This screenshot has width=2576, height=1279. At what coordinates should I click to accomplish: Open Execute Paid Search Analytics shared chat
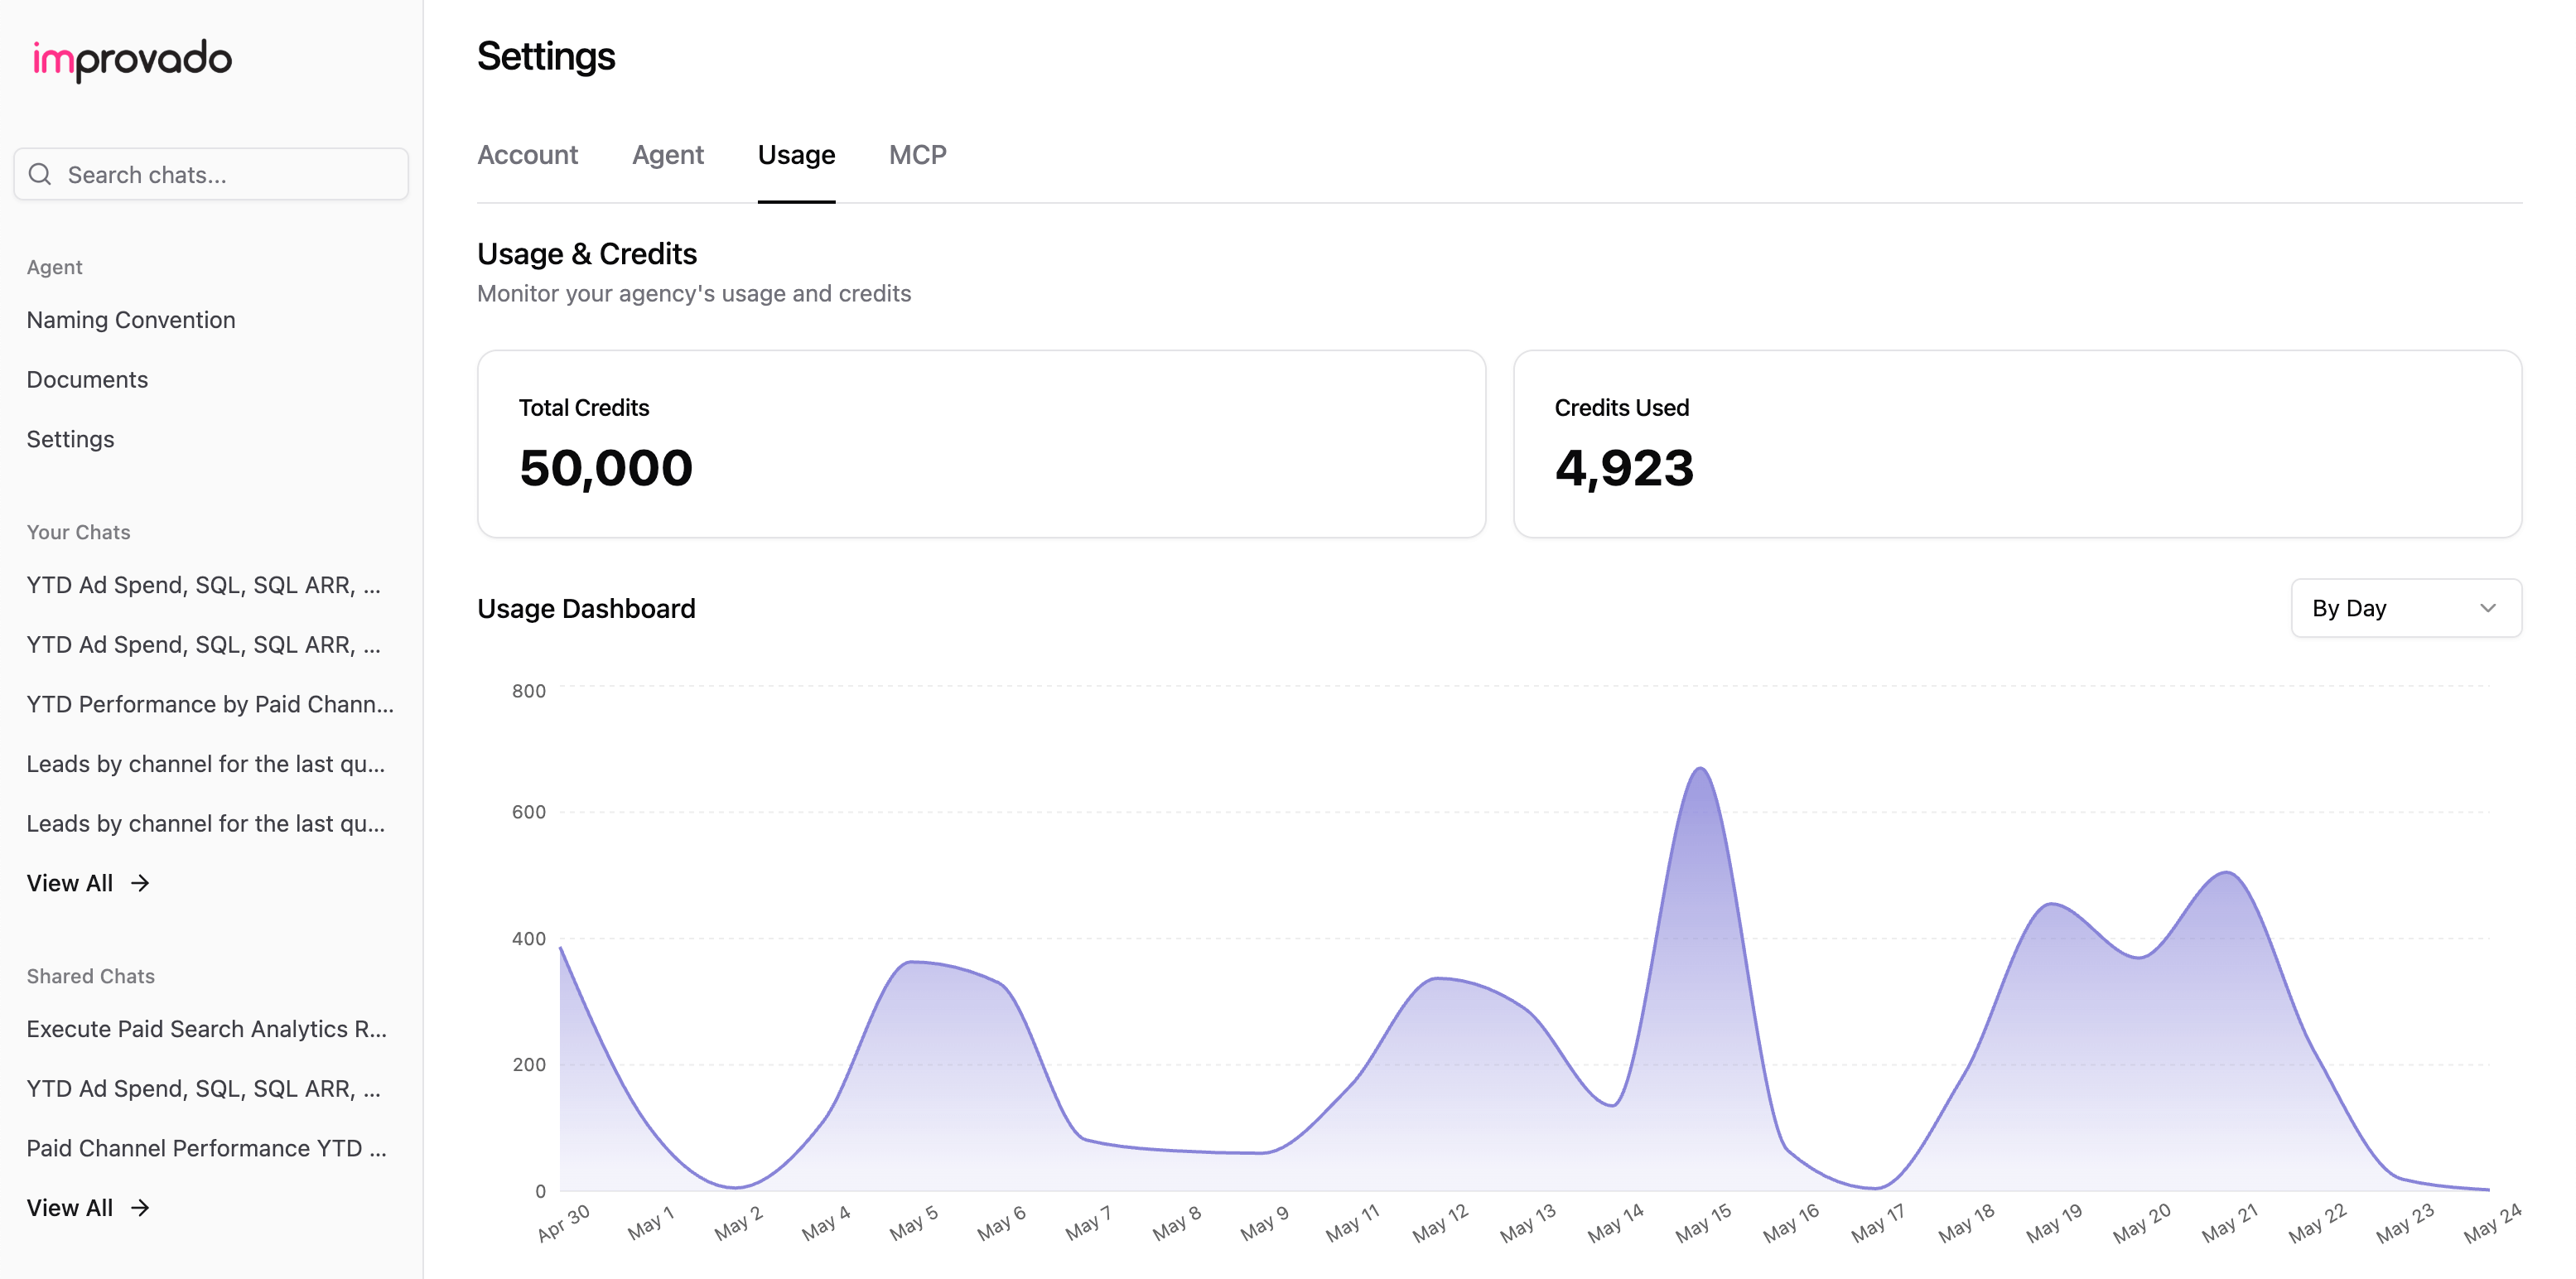[x=206, y=1029]
